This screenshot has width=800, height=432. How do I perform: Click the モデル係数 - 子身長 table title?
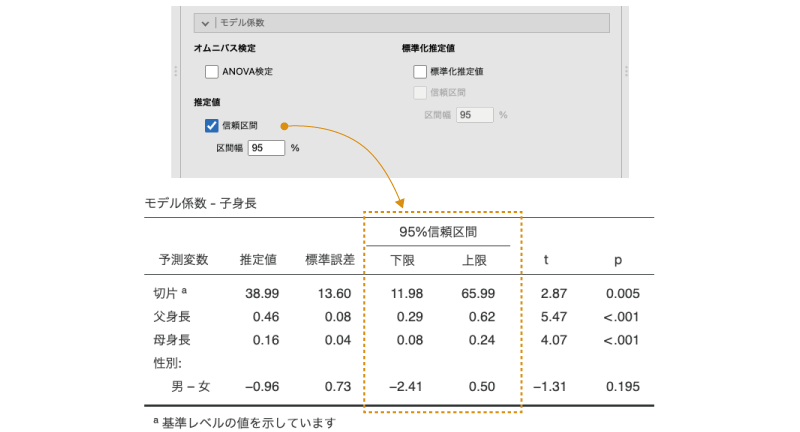(200, 203)
